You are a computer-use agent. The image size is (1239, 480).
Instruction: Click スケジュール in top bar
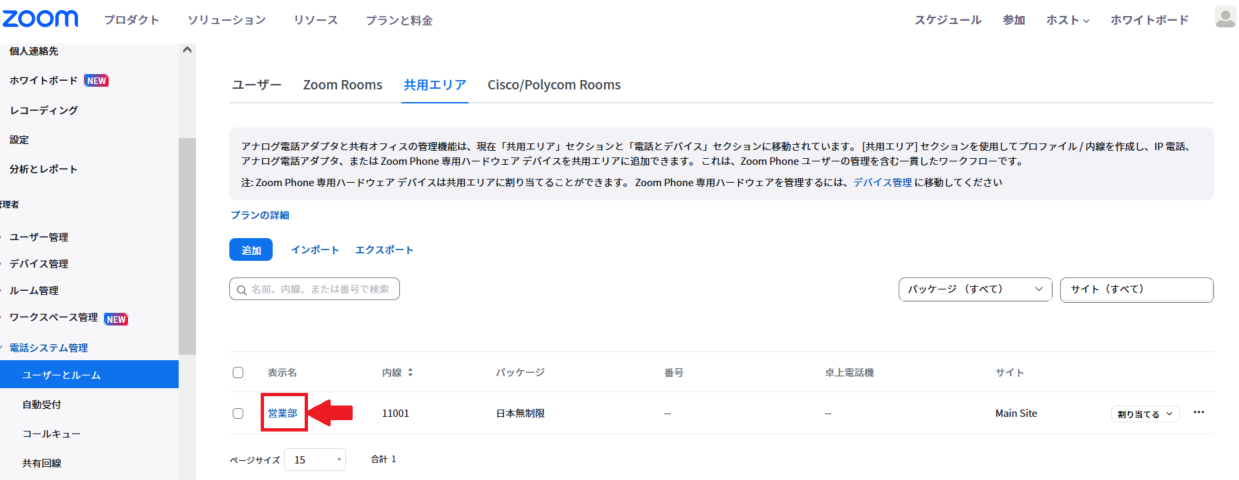coord(948,20)
